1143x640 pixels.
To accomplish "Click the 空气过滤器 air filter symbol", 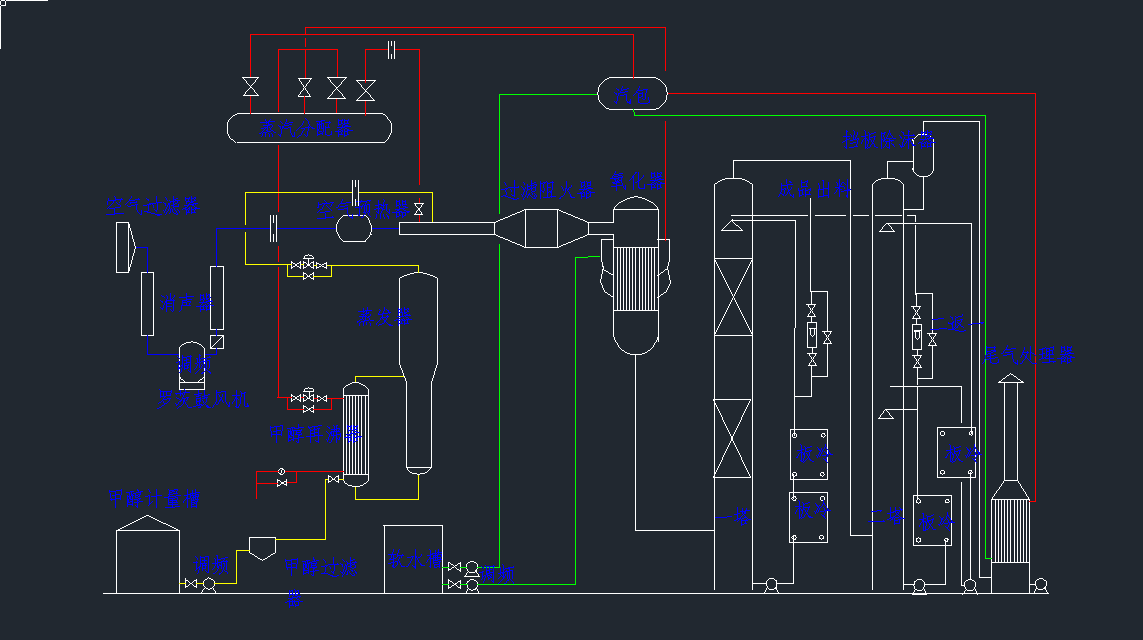I will (124, 247).
